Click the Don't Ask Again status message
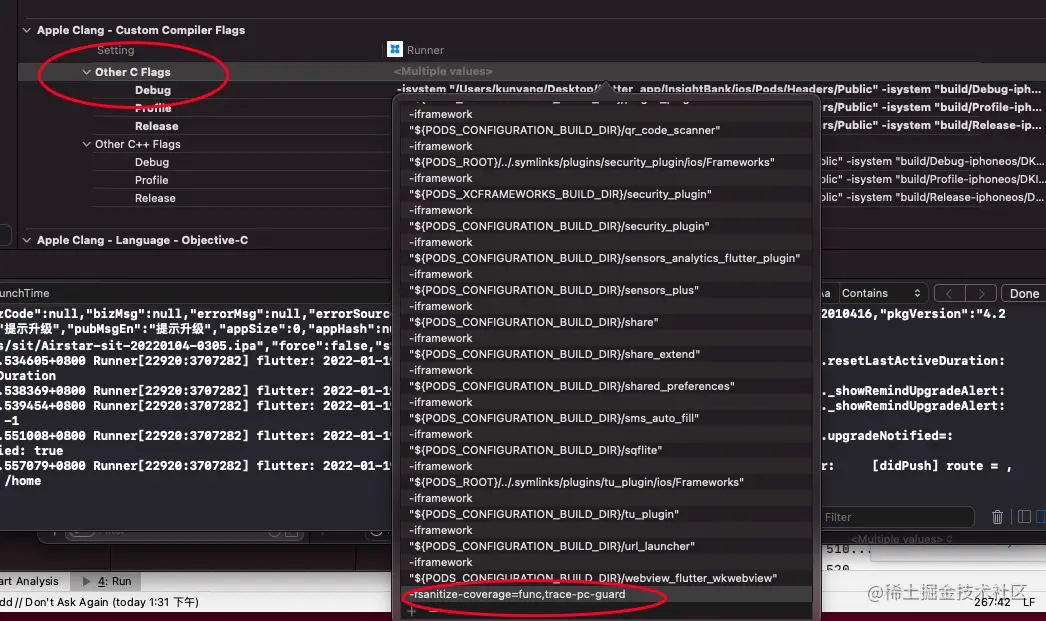This screenshot has height=621, width=1046. click(99, 602)
